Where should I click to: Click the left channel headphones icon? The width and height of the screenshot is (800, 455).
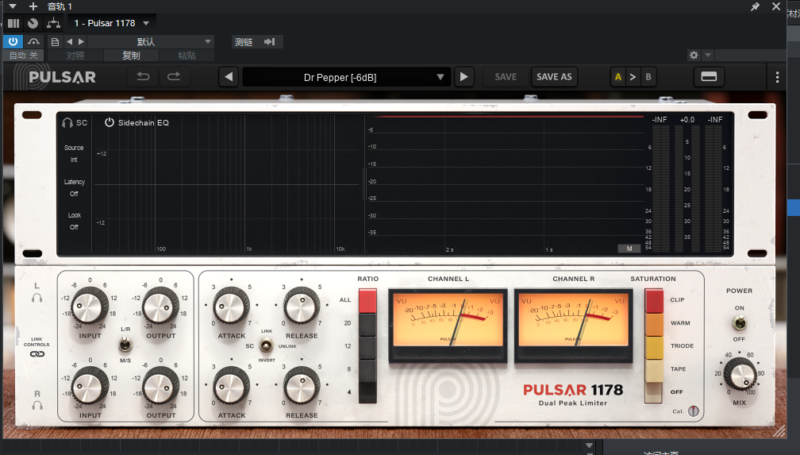click(x=37, y=298)
